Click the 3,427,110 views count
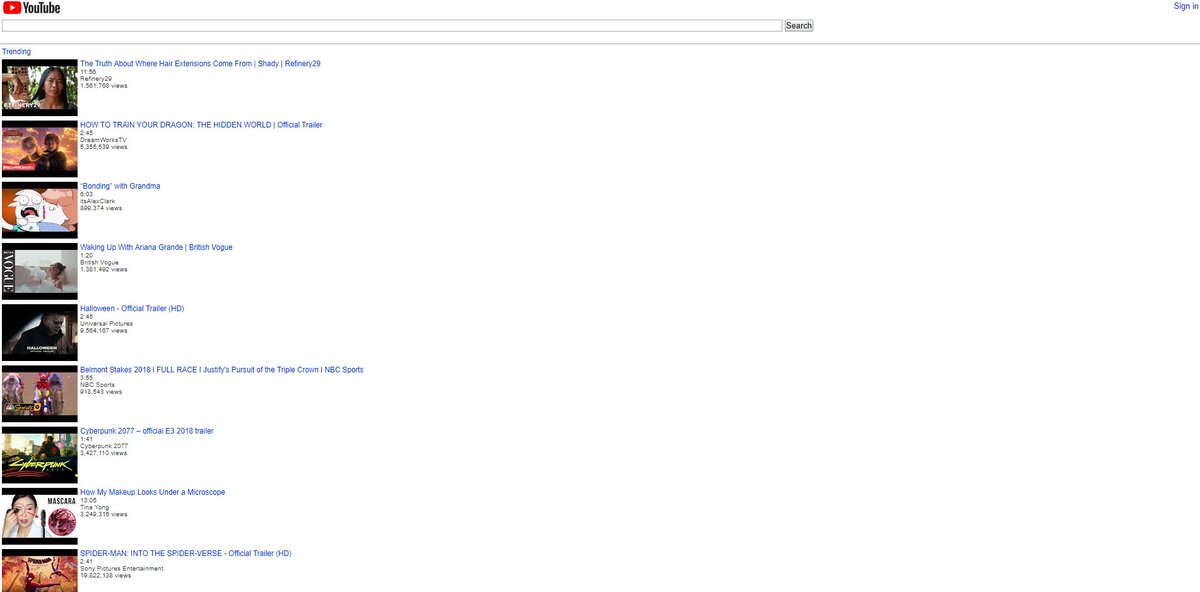This screenshot has height=592, width=1200. [x=104, y=452]
